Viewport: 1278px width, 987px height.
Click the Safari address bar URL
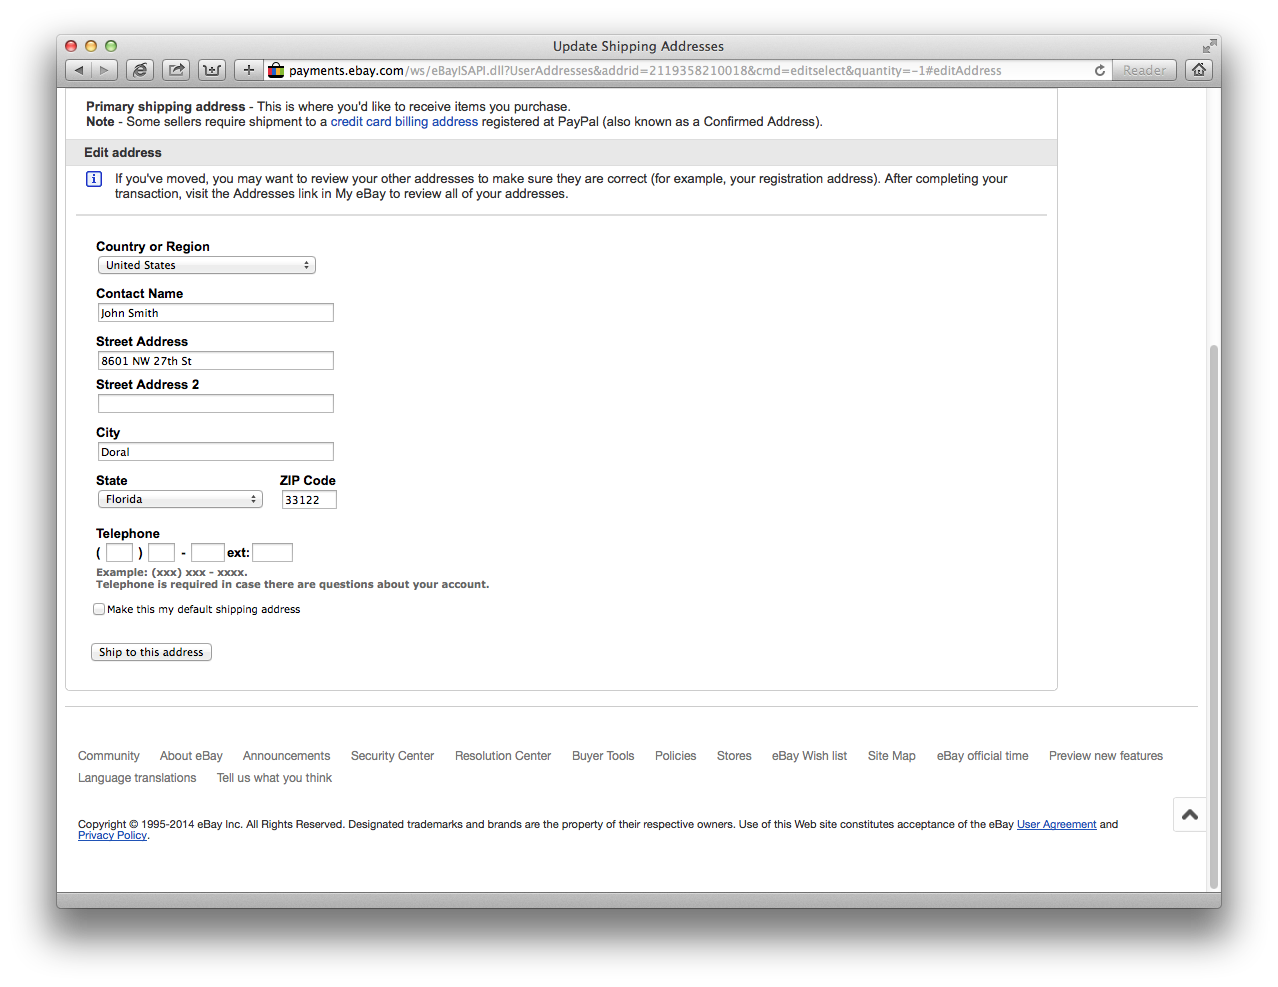645,70
